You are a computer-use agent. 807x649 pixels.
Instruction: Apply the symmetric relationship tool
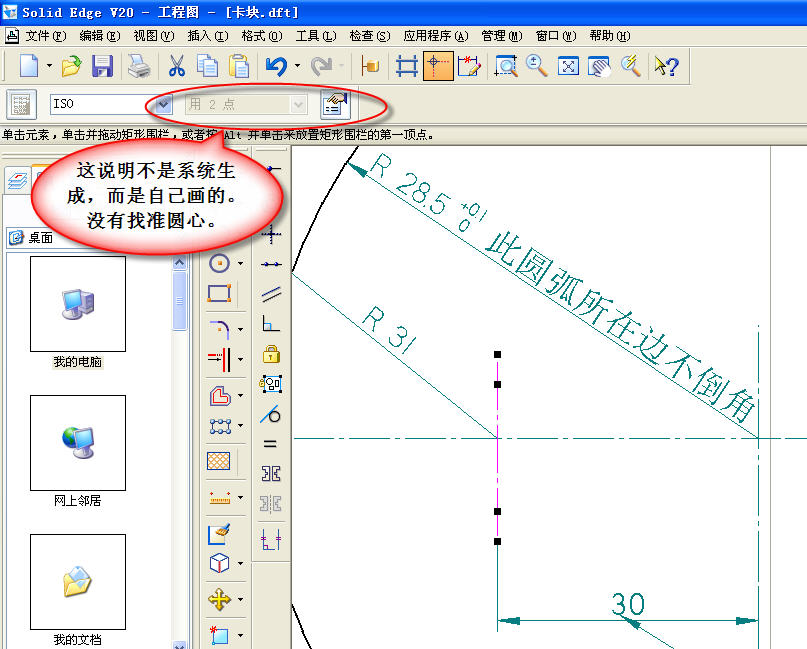[x=271, y=473]
